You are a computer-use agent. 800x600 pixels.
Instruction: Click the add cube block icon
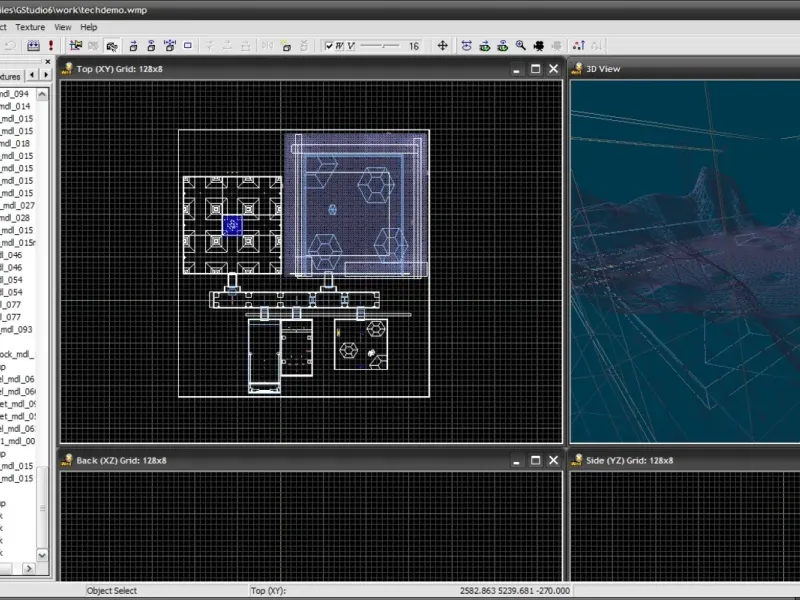pyautogui.click(x=286, y=46)
